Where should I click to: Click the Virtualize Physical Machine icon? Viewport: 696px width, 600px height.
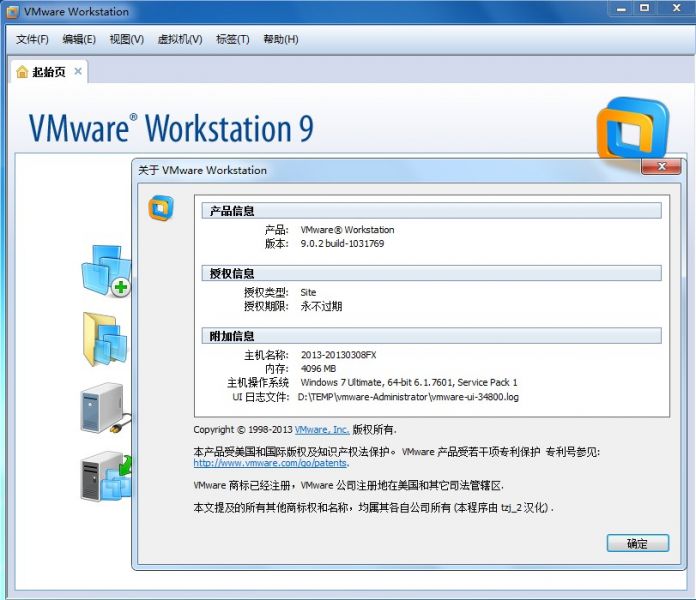[106, 475]
